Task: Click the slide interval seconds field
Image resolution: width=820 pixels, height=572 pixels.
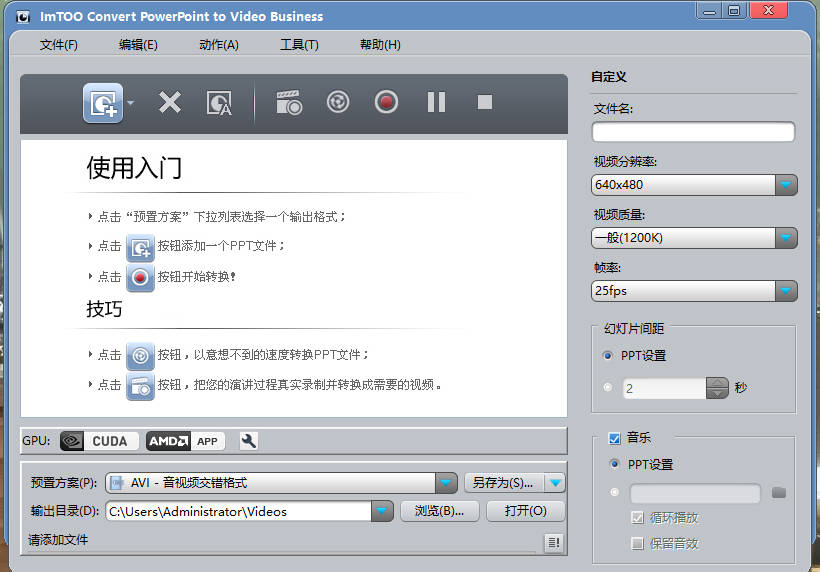Action: (x=665, y=388)
